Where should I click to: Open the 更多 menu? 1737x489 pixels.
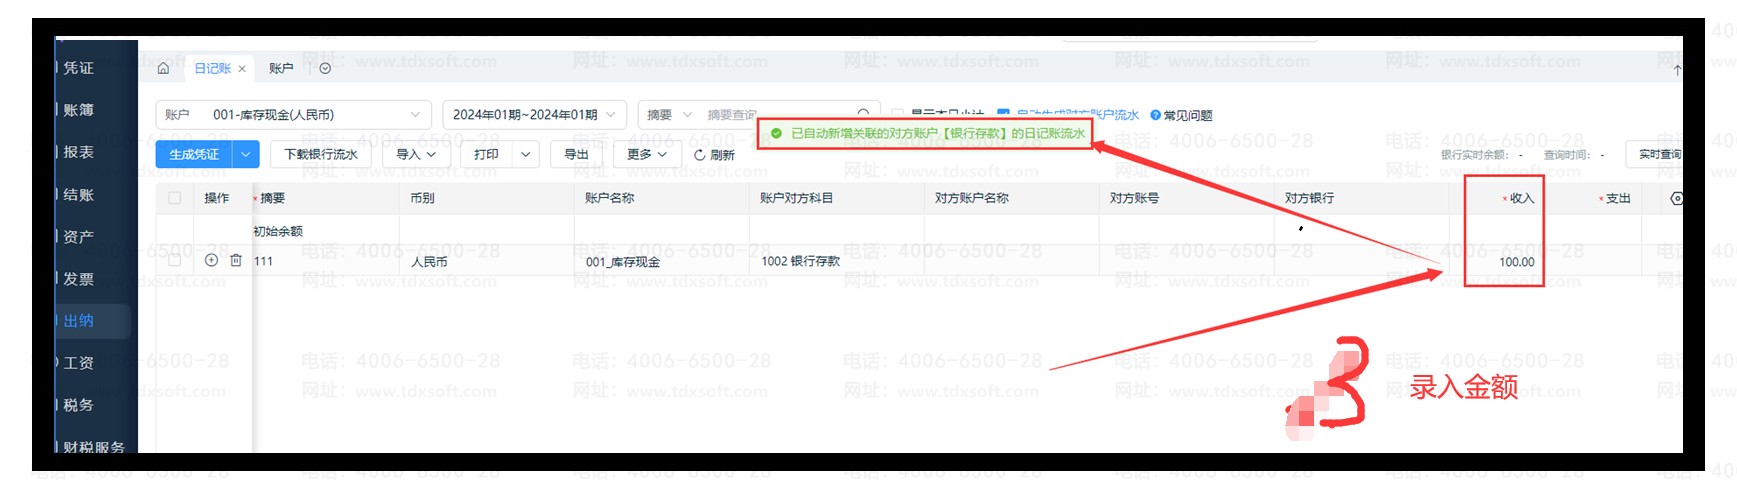click(x=646, y=154)
